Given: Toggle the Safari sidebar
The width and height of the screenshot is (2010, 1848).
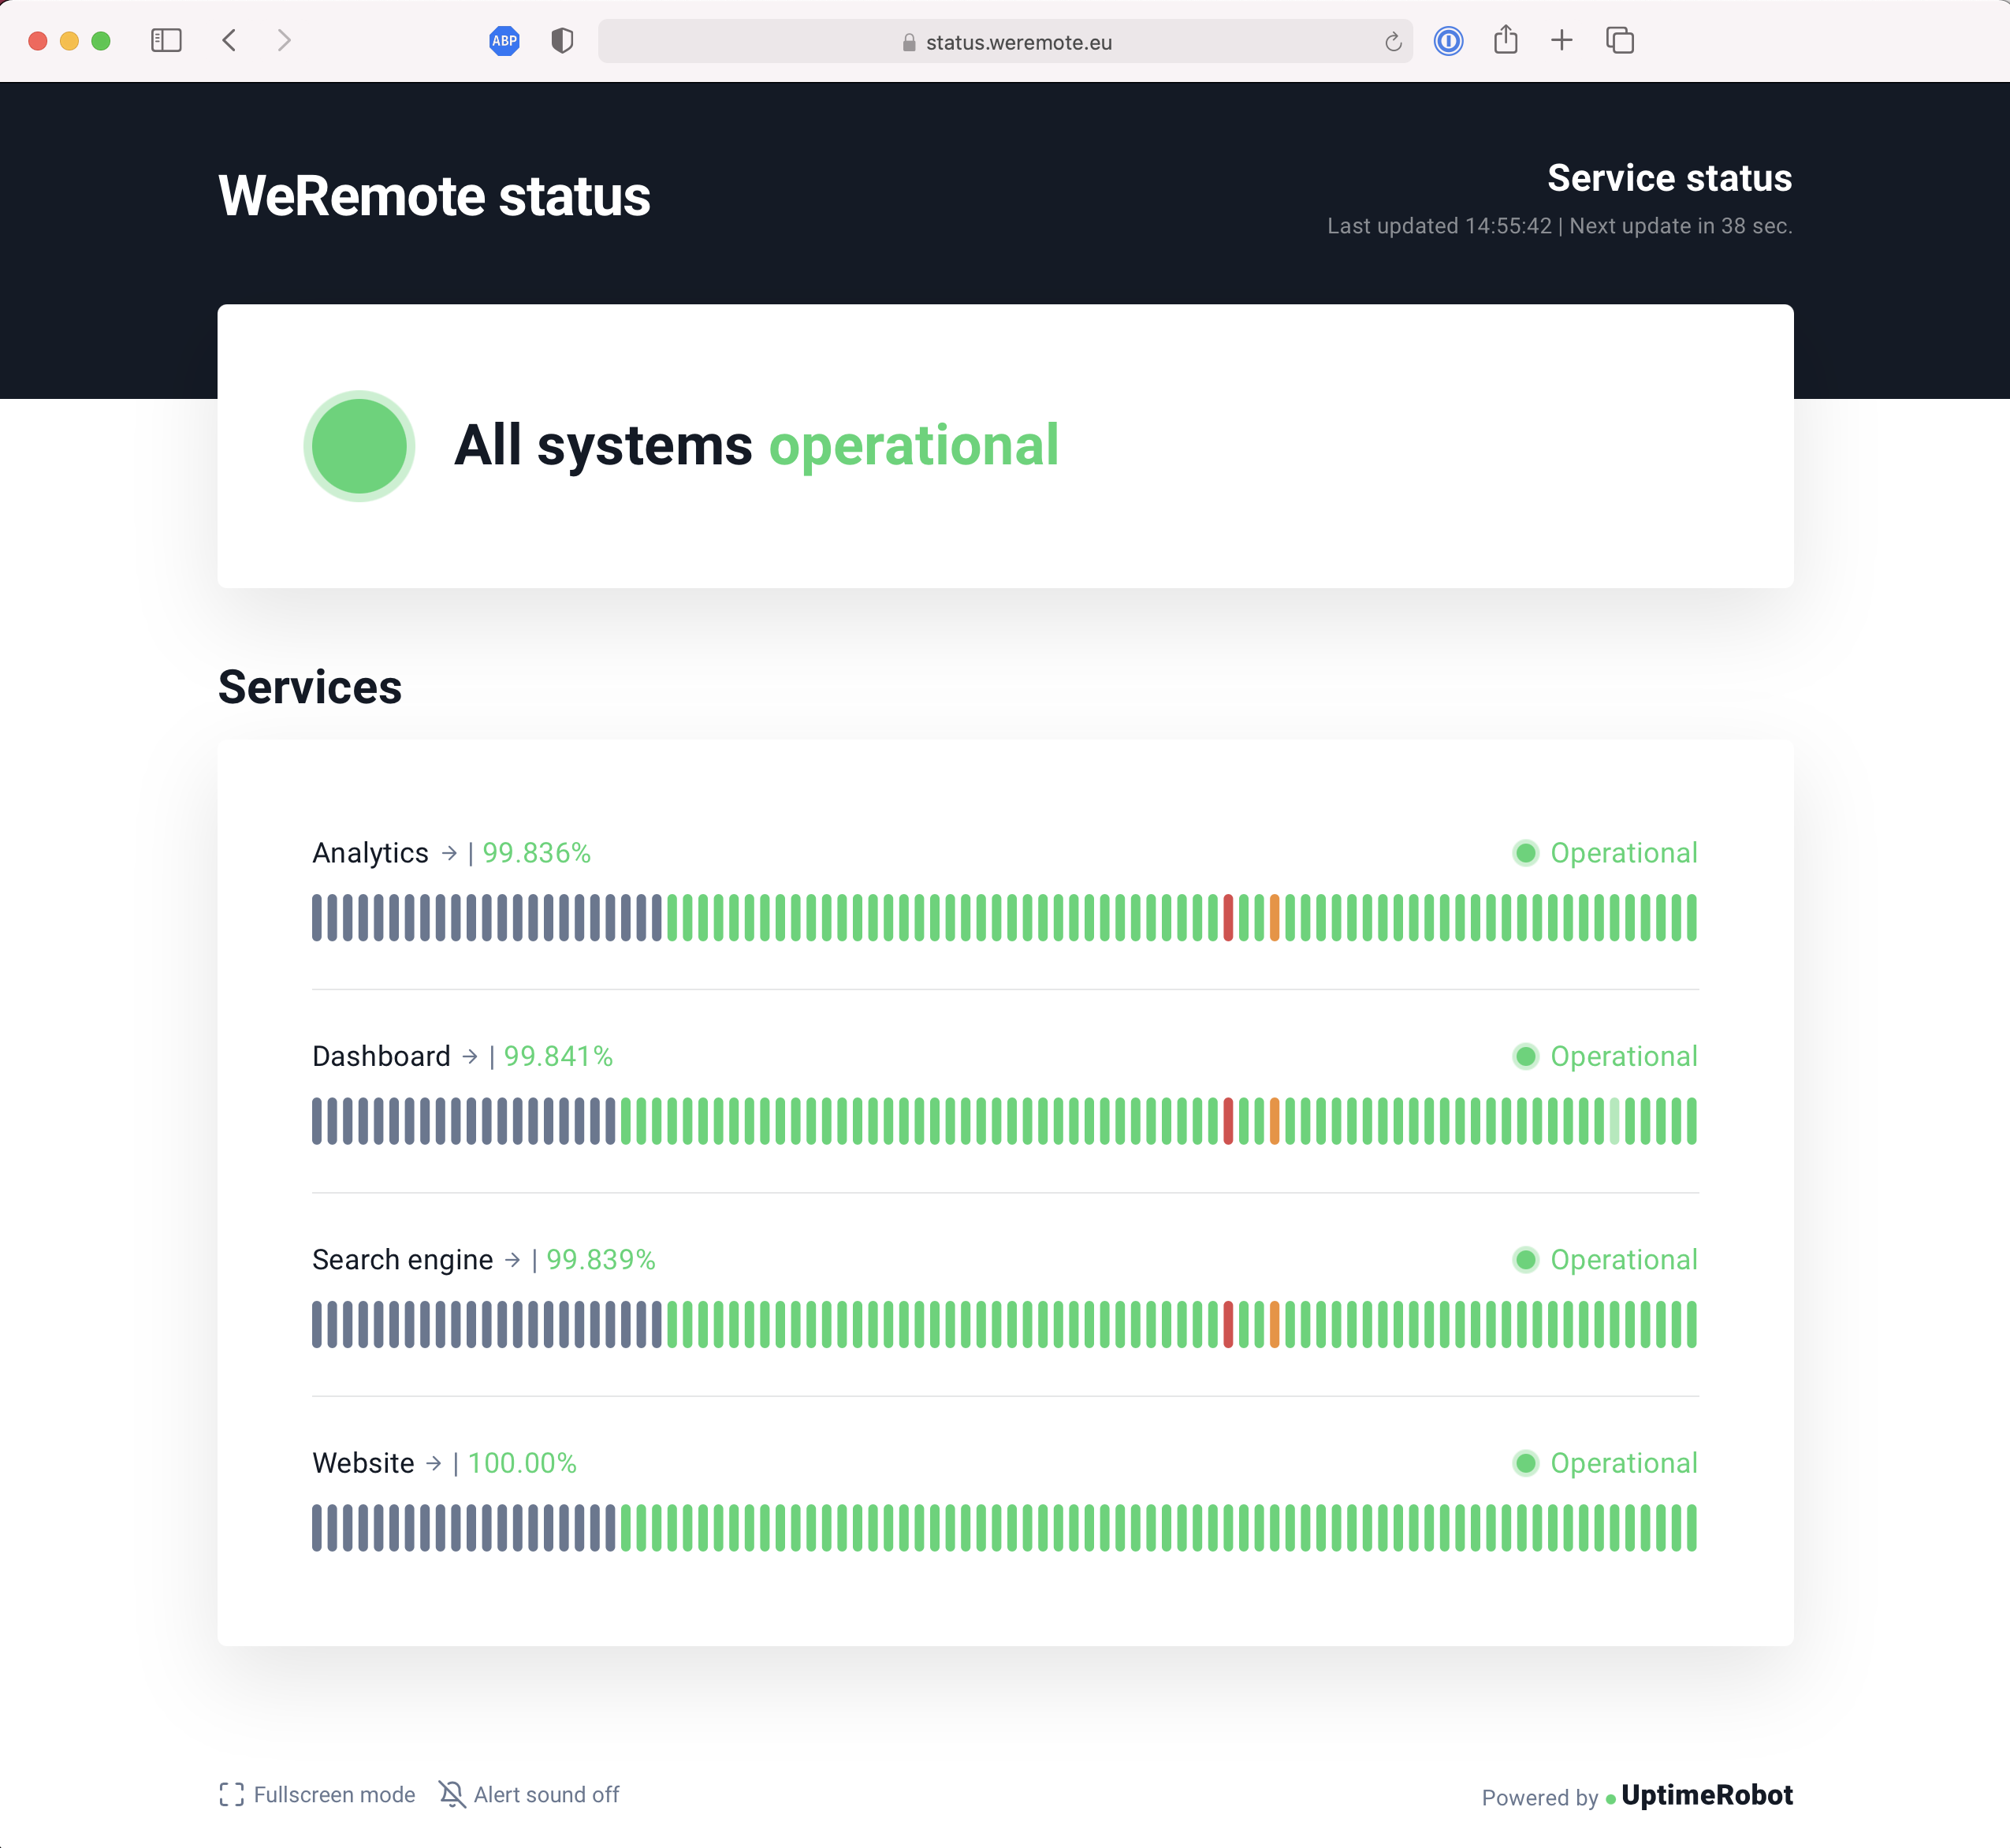Looking at the screenshot, I should click(166, 41).
